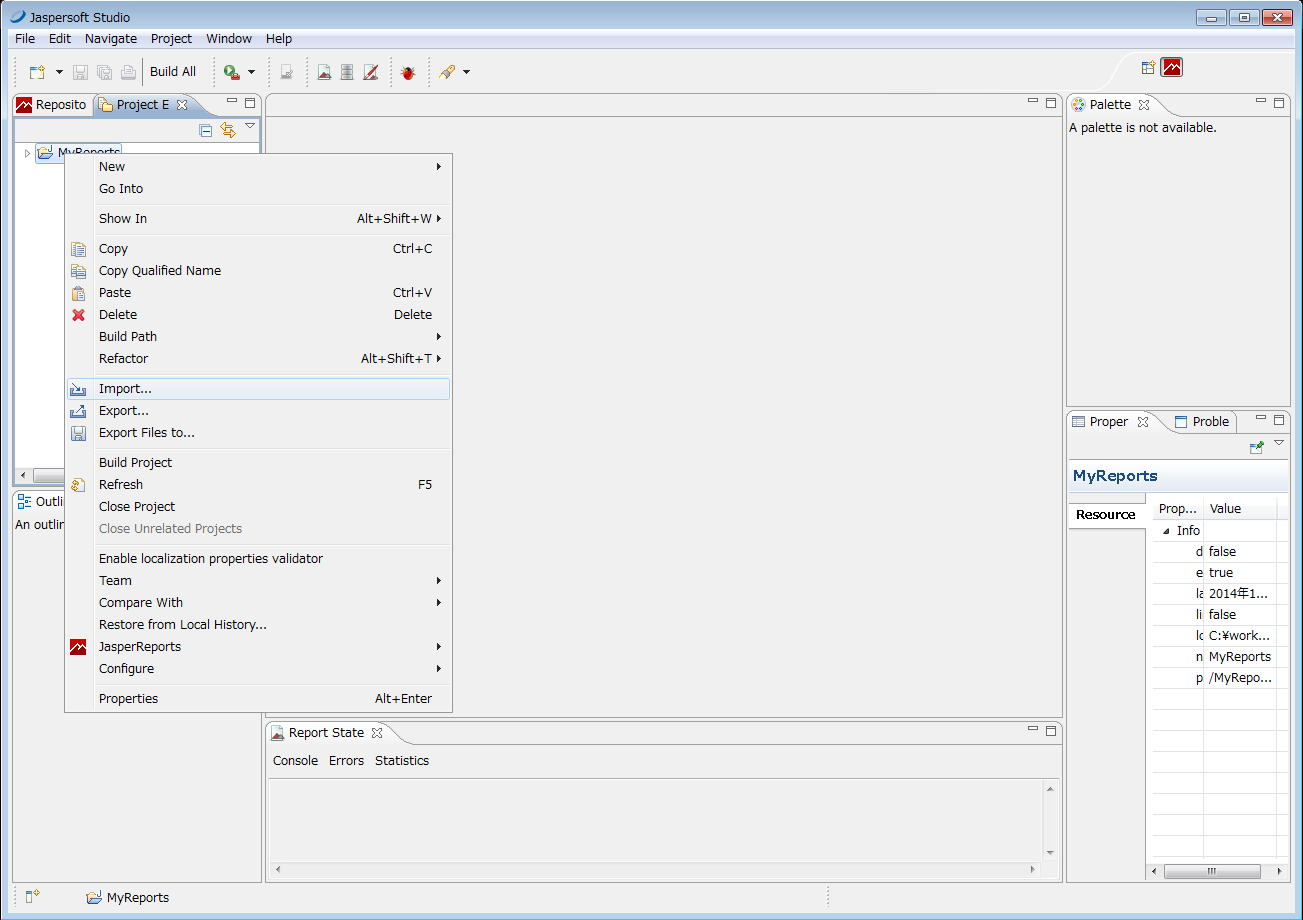Open the JasperReports submenu
Viewport: 1303px width, 920px height.
140,647
